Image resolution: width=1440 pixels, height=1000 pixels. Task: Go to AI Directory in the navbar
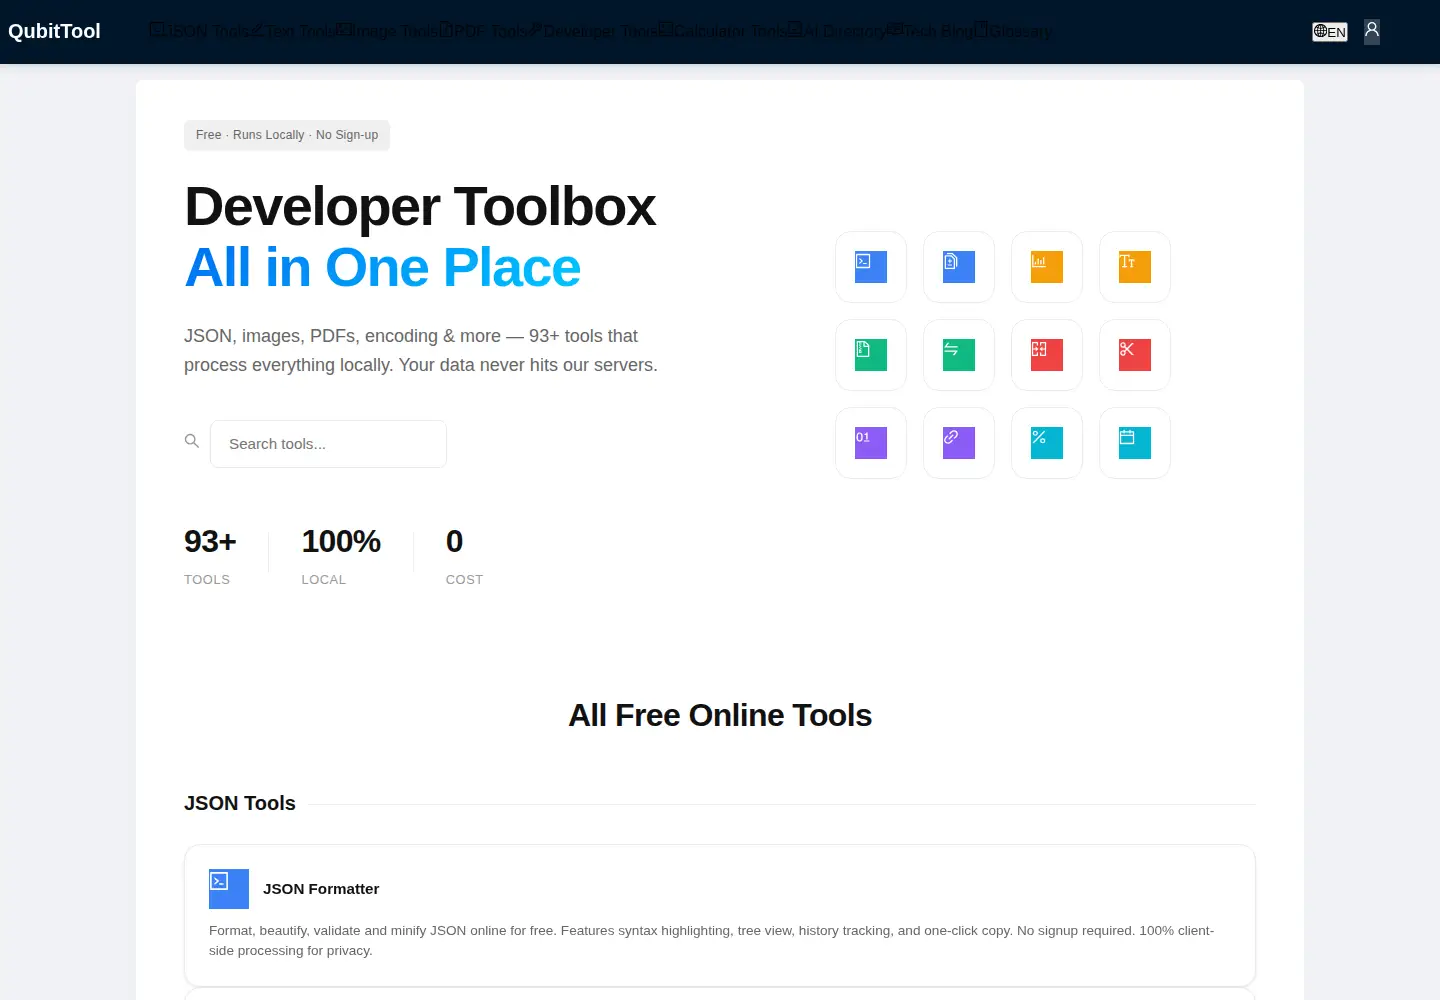click(x=837, y=31)
